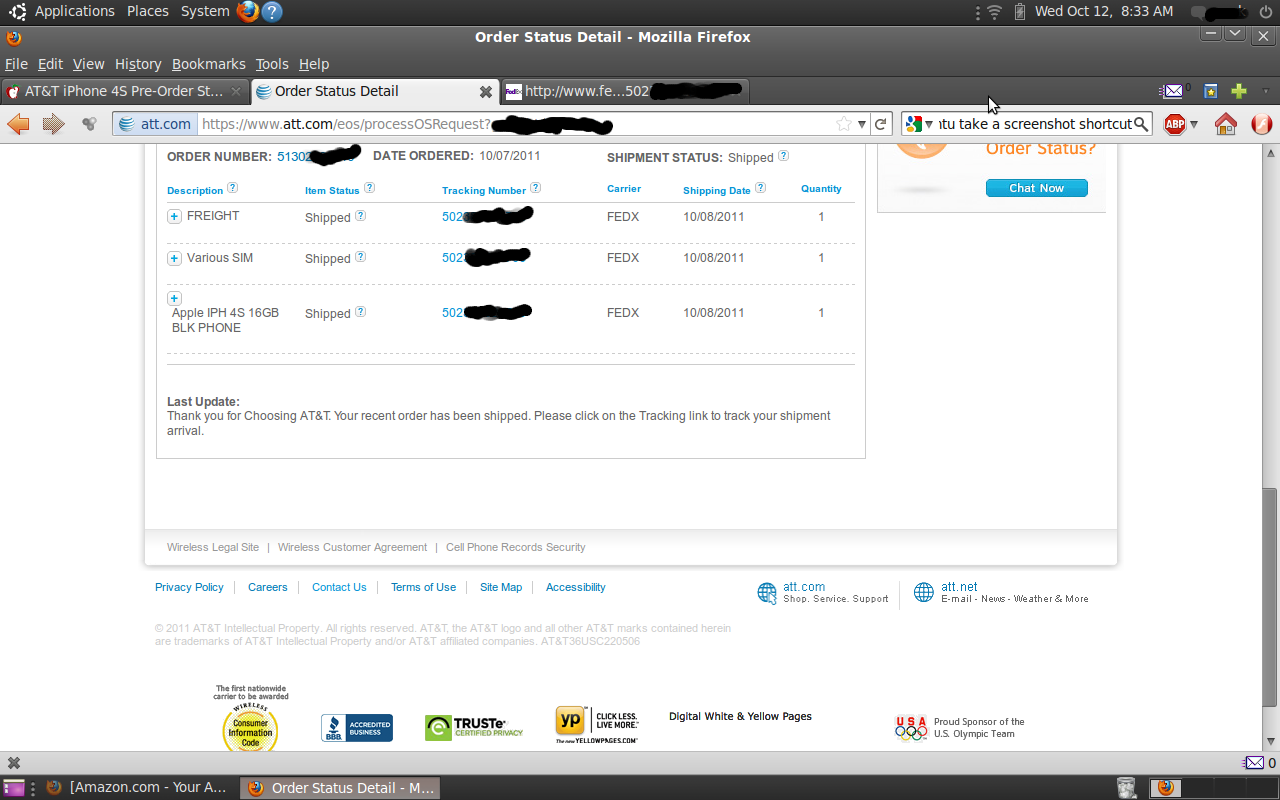Click the Firefox launcher in top panel

[x=248, y=11]
